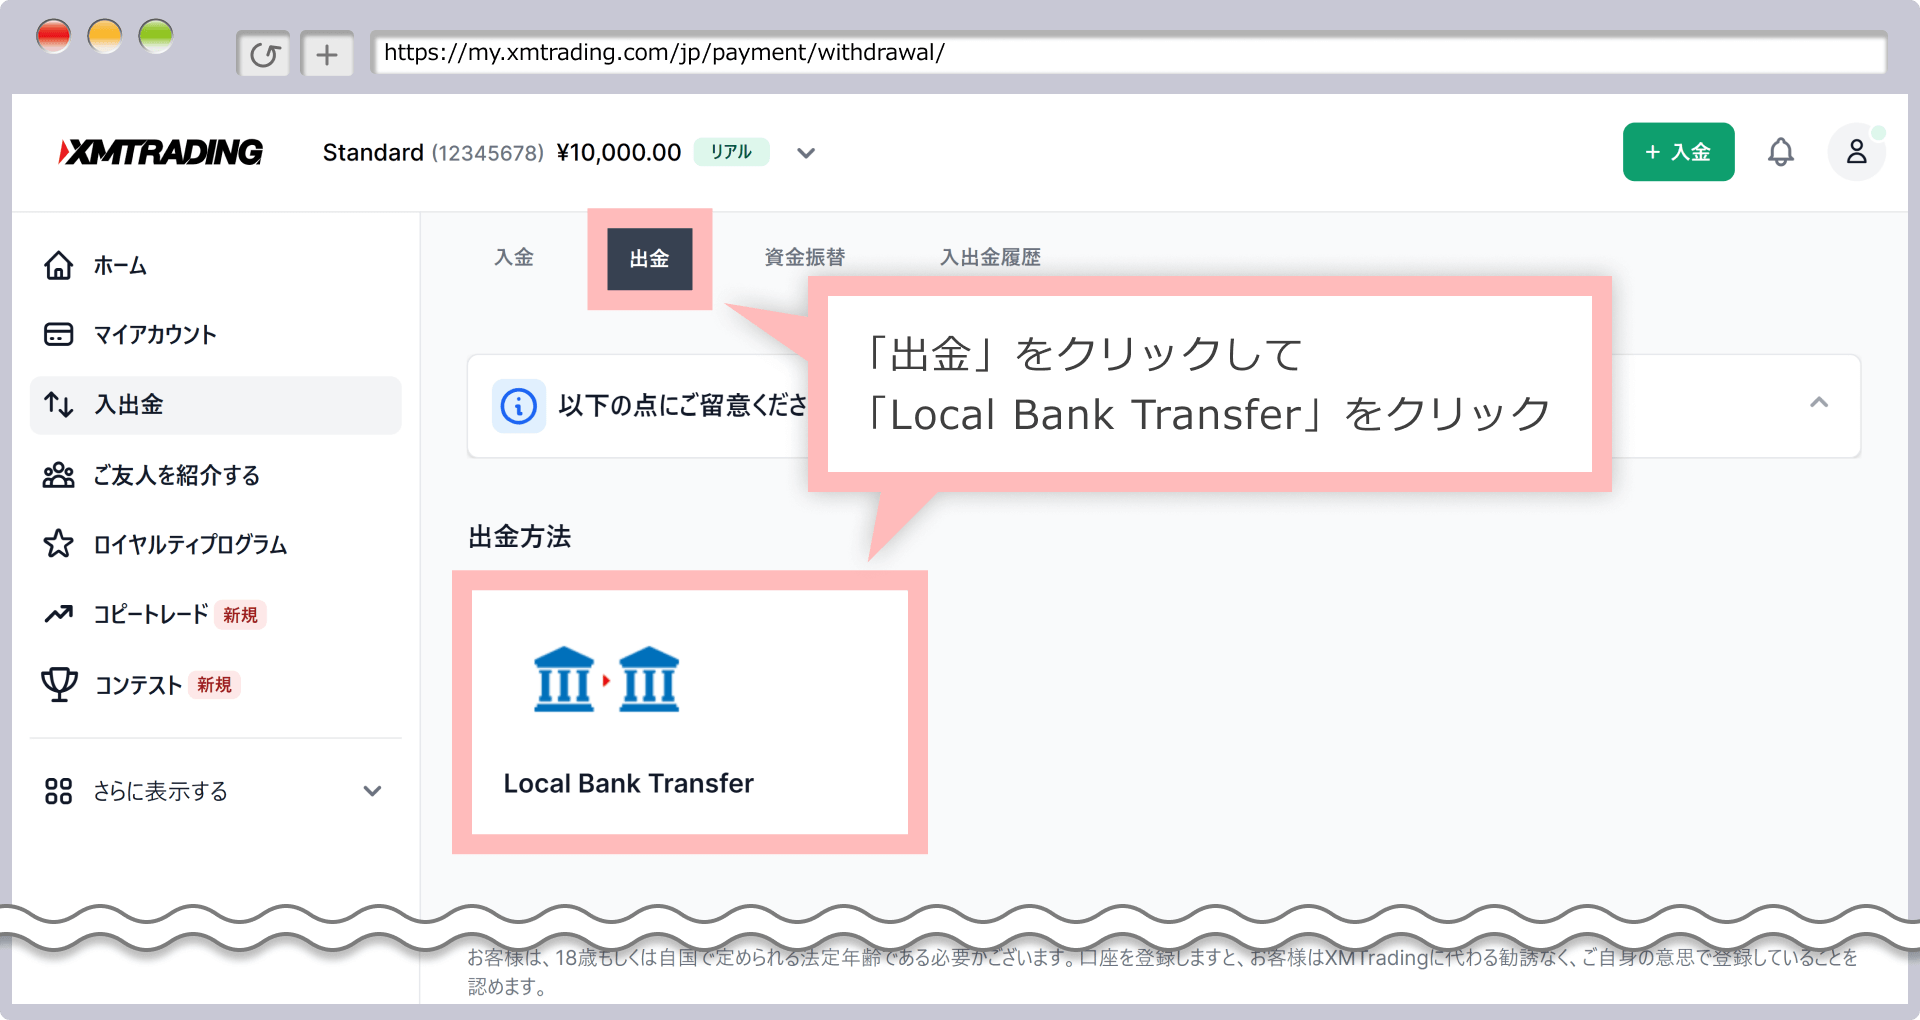Open a new browser tab with plus
Viewport: 1920px width, 1020px height.
pyautogui.click(x=327, y=54)
